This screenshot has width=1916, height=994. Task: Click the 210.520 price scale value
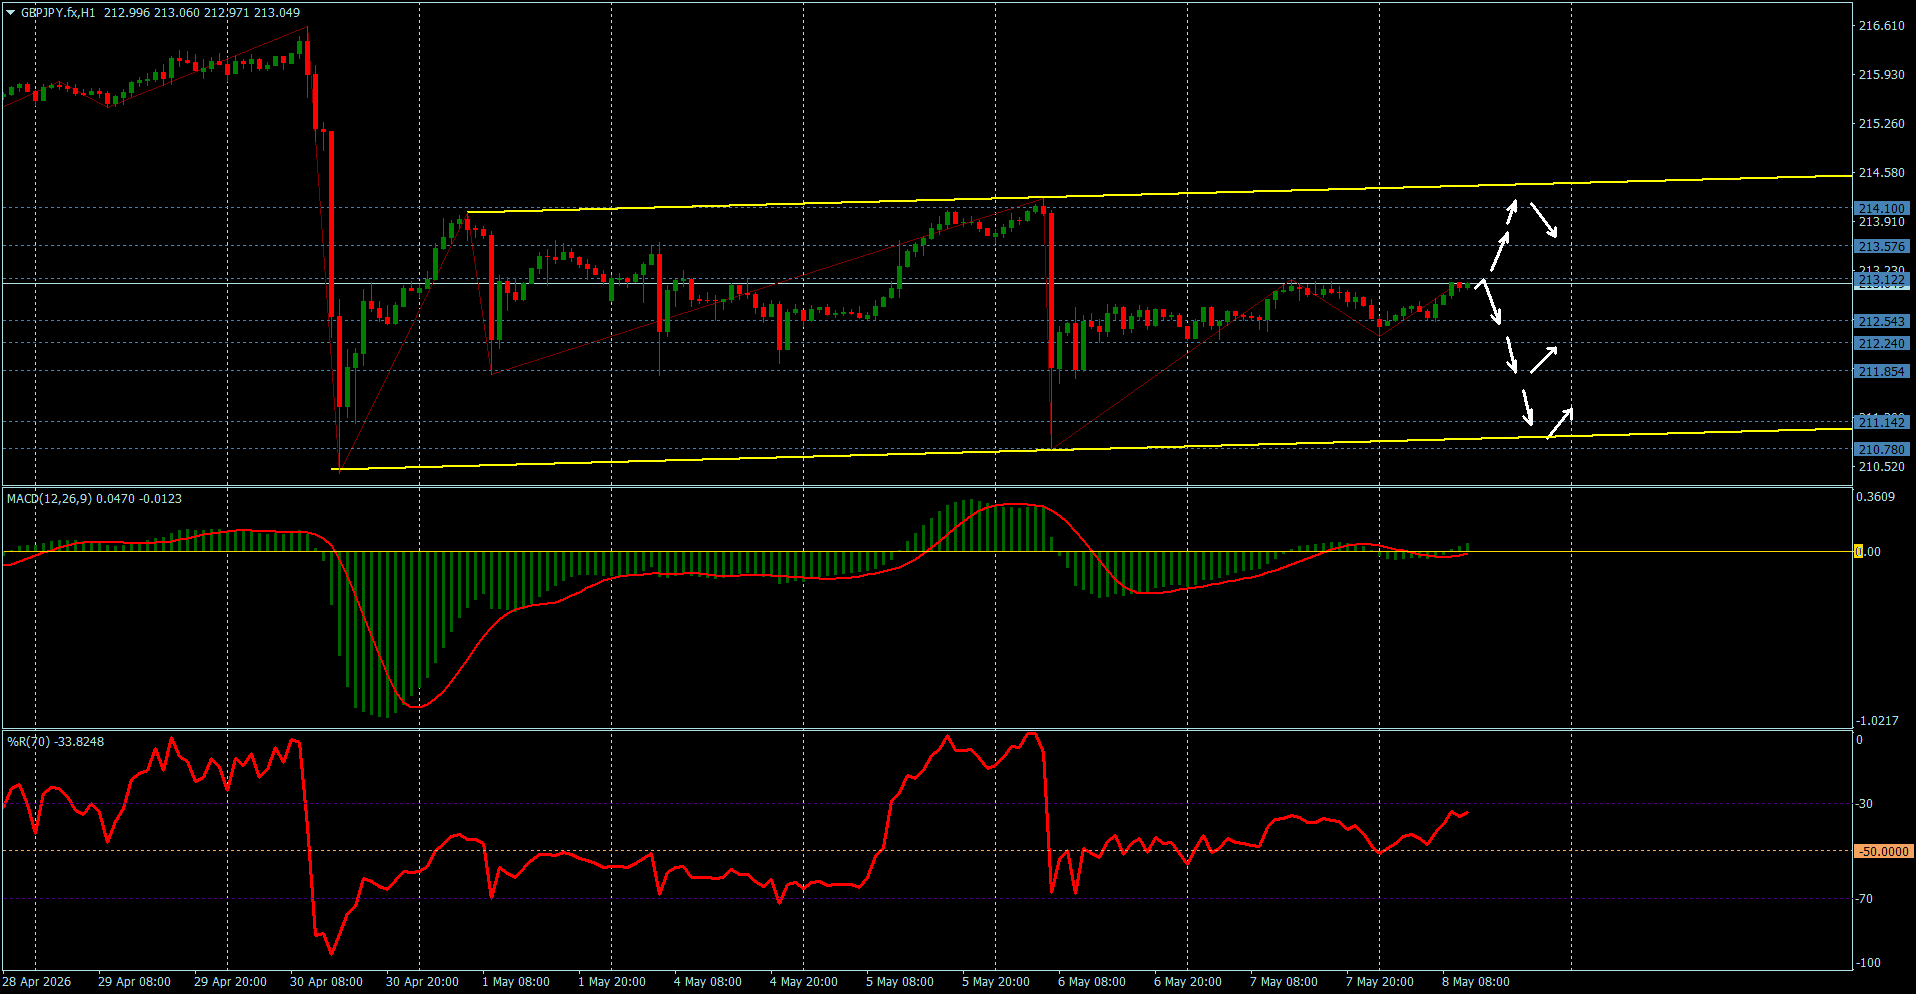tap(1881, 467)
